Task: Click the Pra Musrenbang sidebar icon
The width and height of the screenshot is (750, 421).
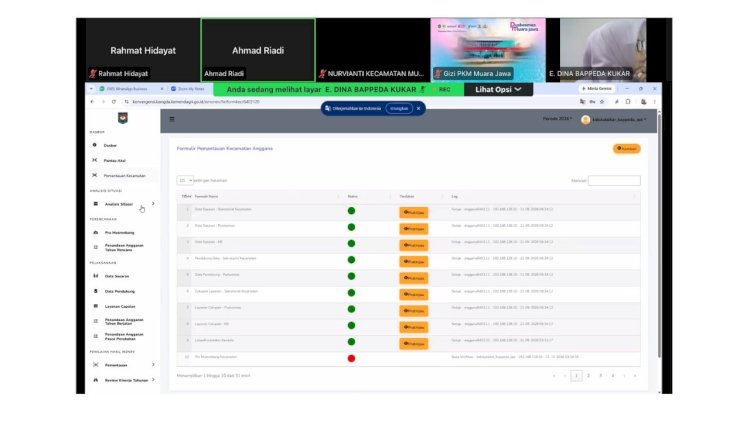Action: [x=96, y=233]
